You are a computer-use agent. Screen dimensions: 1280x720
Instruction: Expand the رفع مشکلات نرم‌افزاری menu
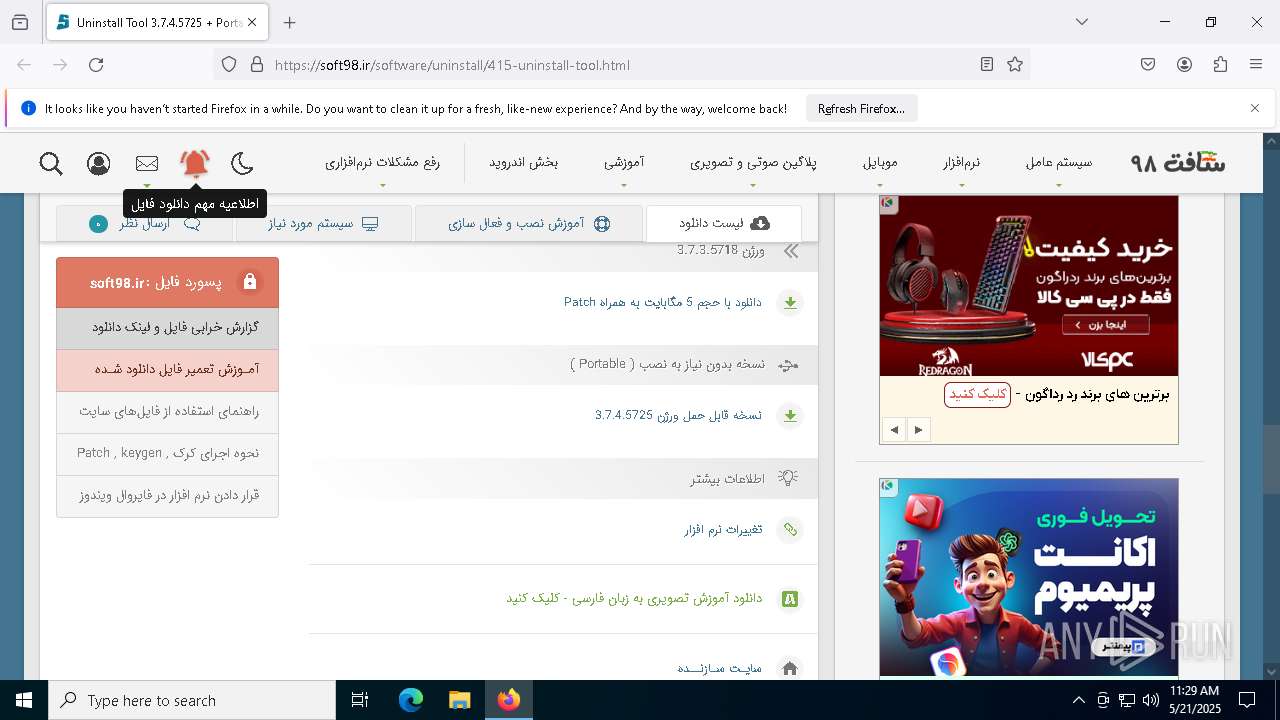pos(382,162)
